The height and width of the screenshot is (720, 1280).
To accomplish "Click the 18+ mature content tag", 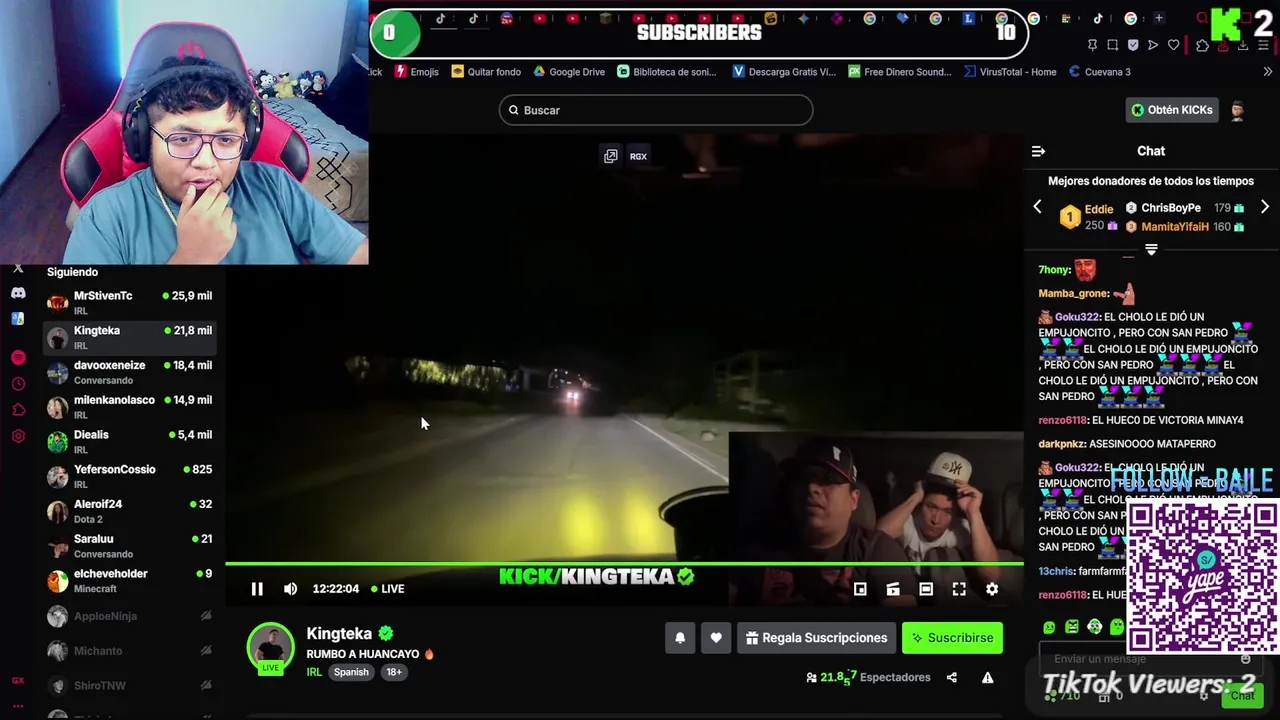I will (394, 672).
